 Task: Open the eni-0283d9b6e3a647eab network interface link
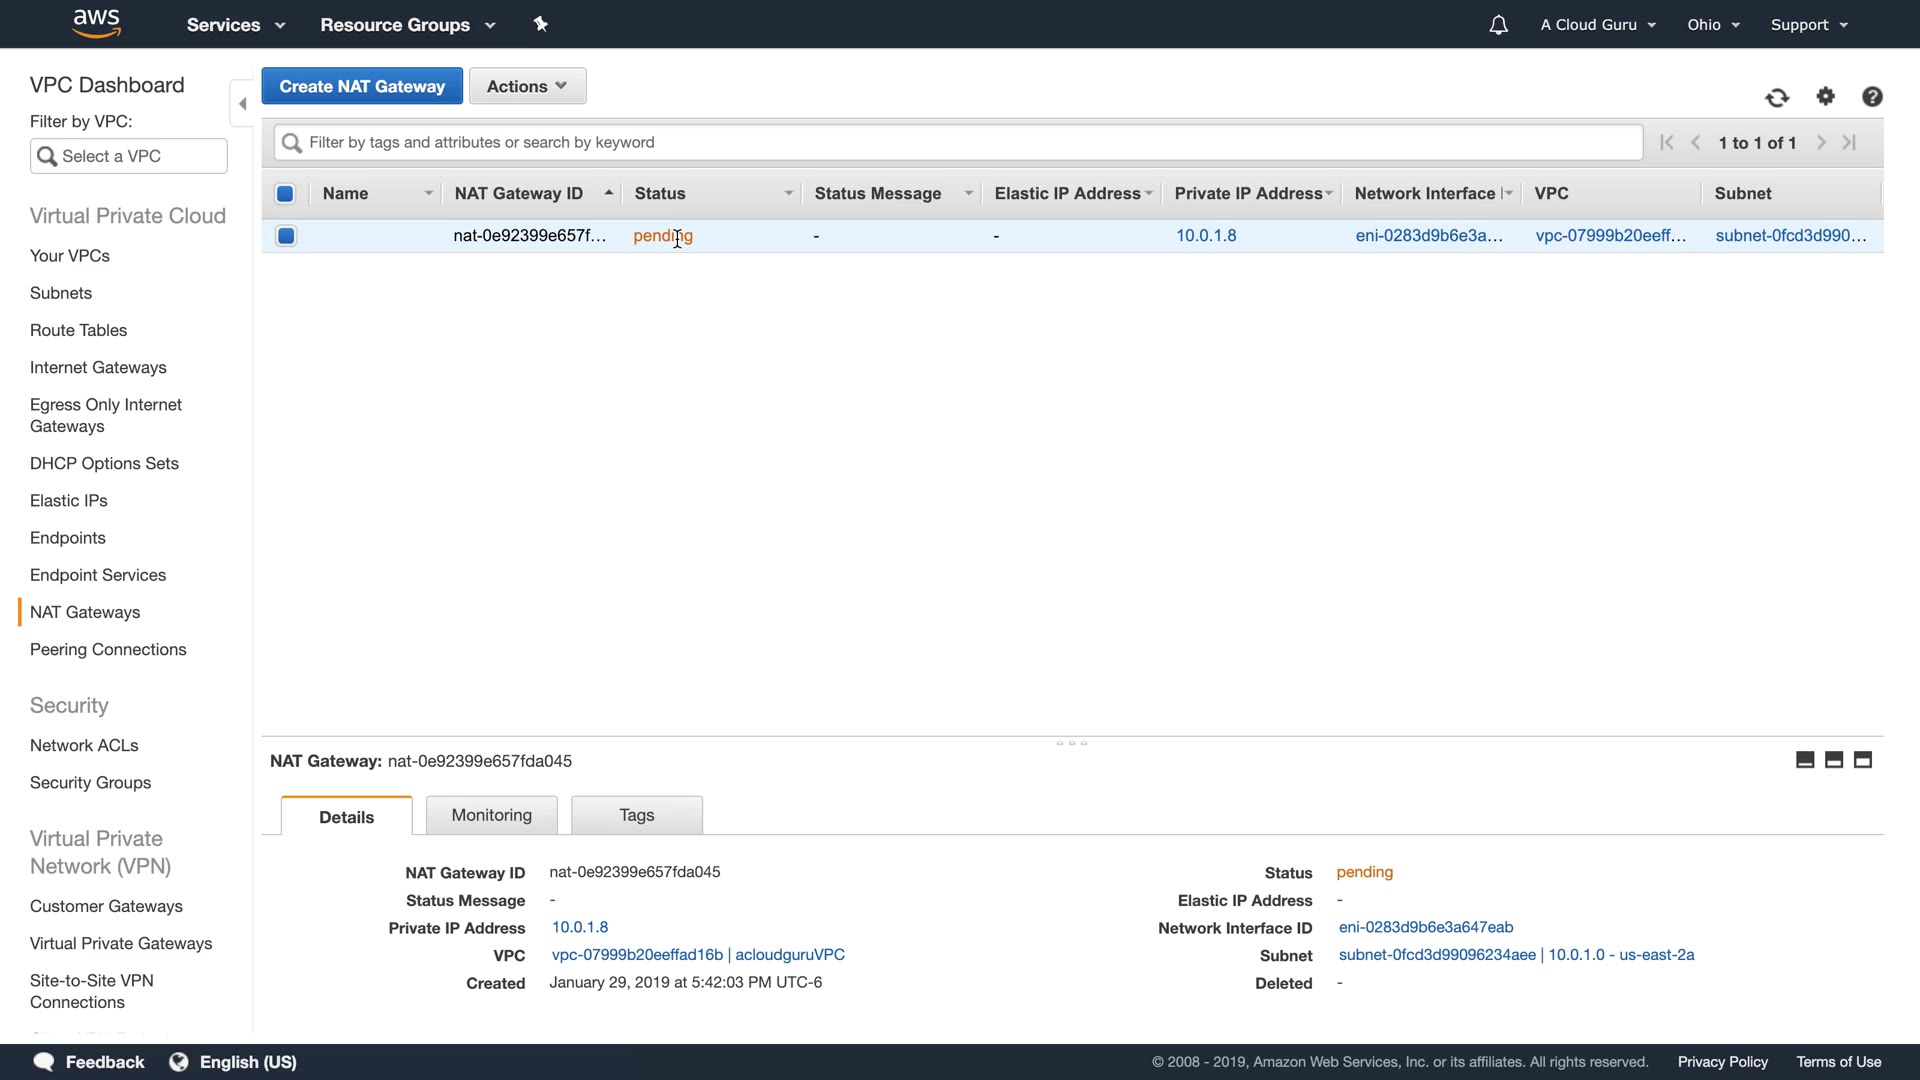coord(1425,927)
